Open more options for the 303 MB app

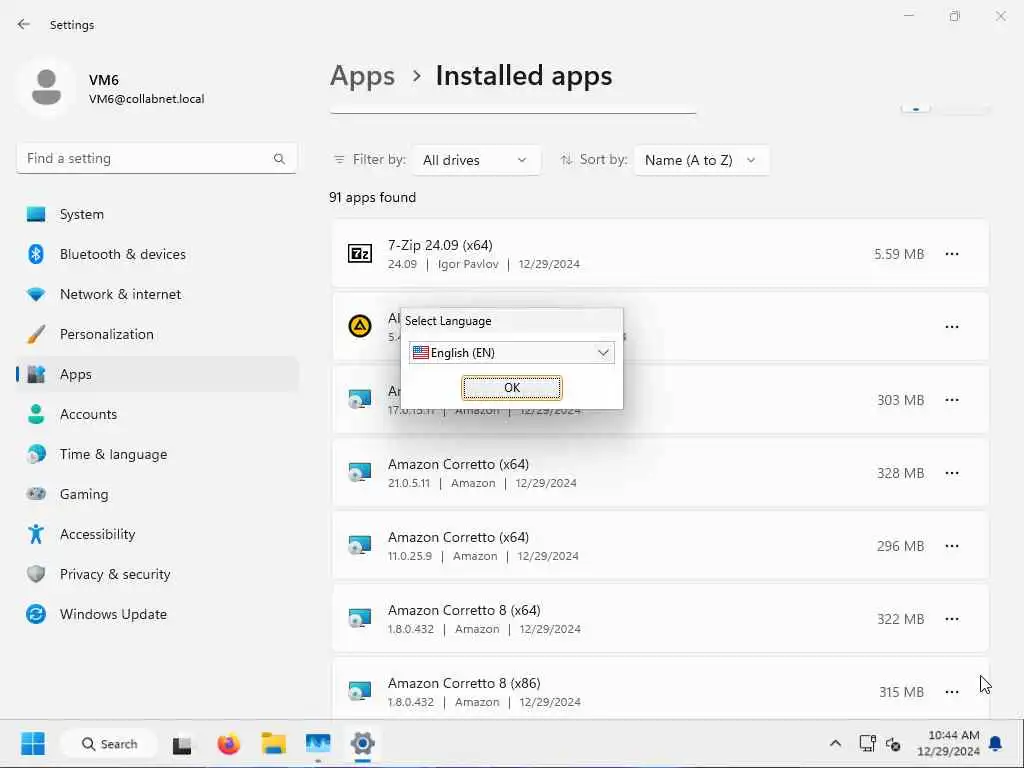click(x=952, y=400)
